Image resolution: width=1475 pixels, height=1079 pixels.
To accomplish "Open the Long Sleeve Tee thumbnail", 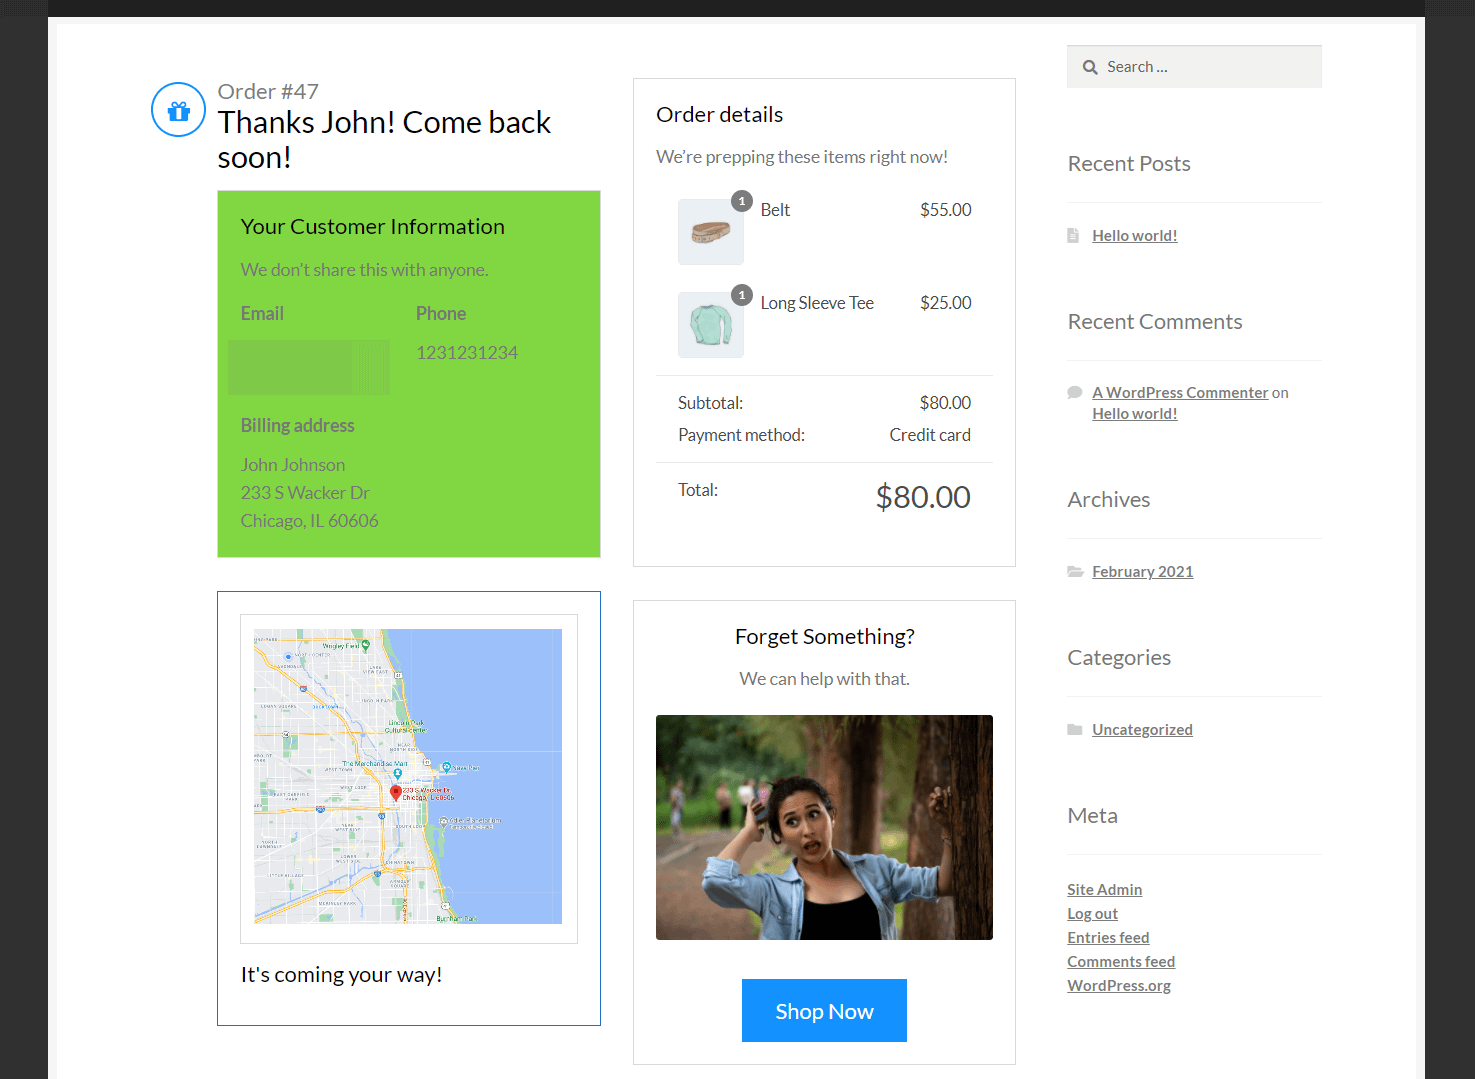I will pos(710,325).
